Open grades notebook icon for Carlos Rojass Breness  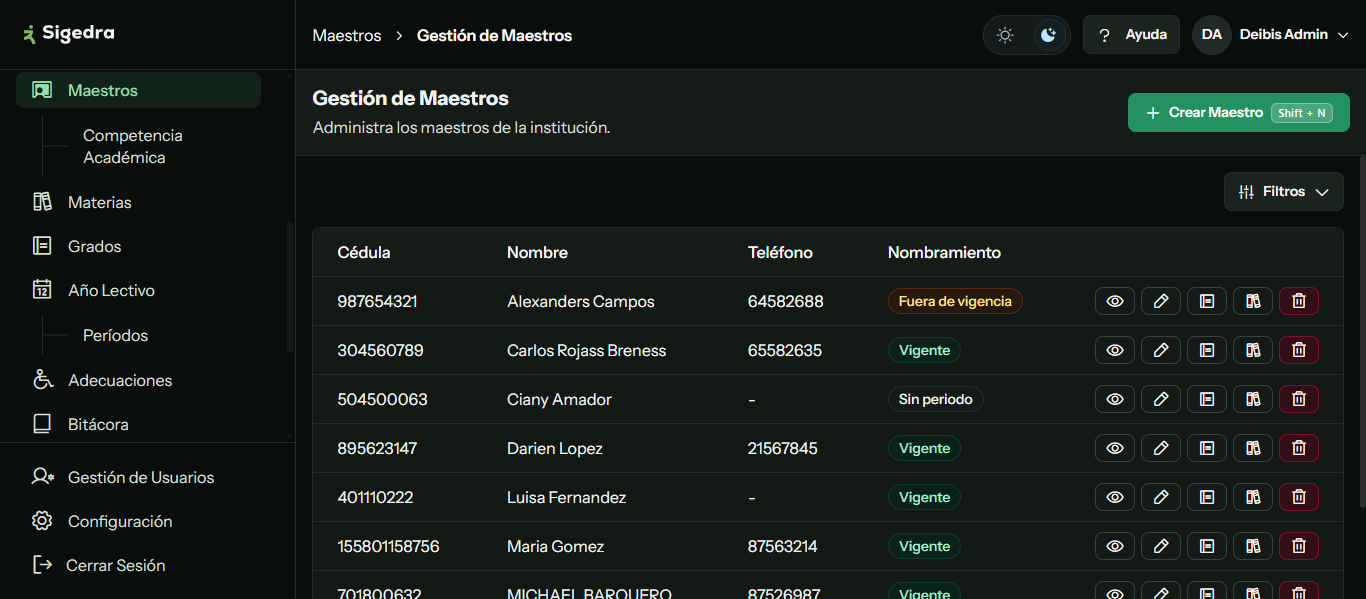(x=1207, y=350)
